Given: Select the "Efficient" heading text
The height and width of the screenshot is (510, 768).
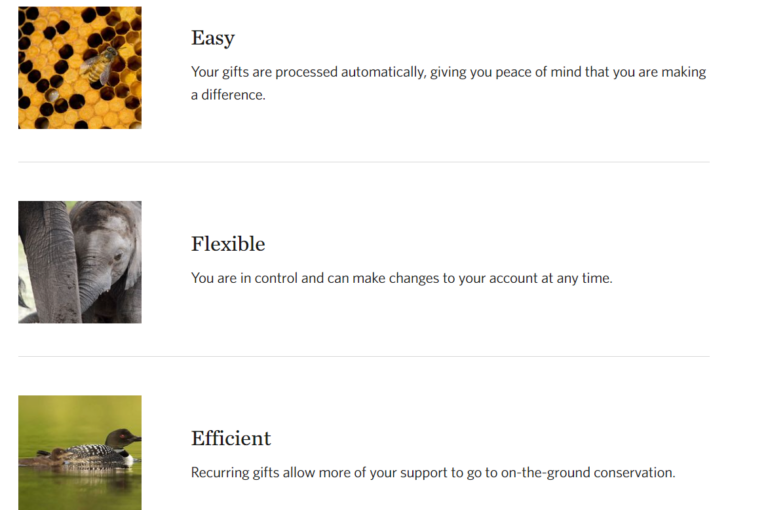Looking at the screenshot, I should click(x=231, y=438).
